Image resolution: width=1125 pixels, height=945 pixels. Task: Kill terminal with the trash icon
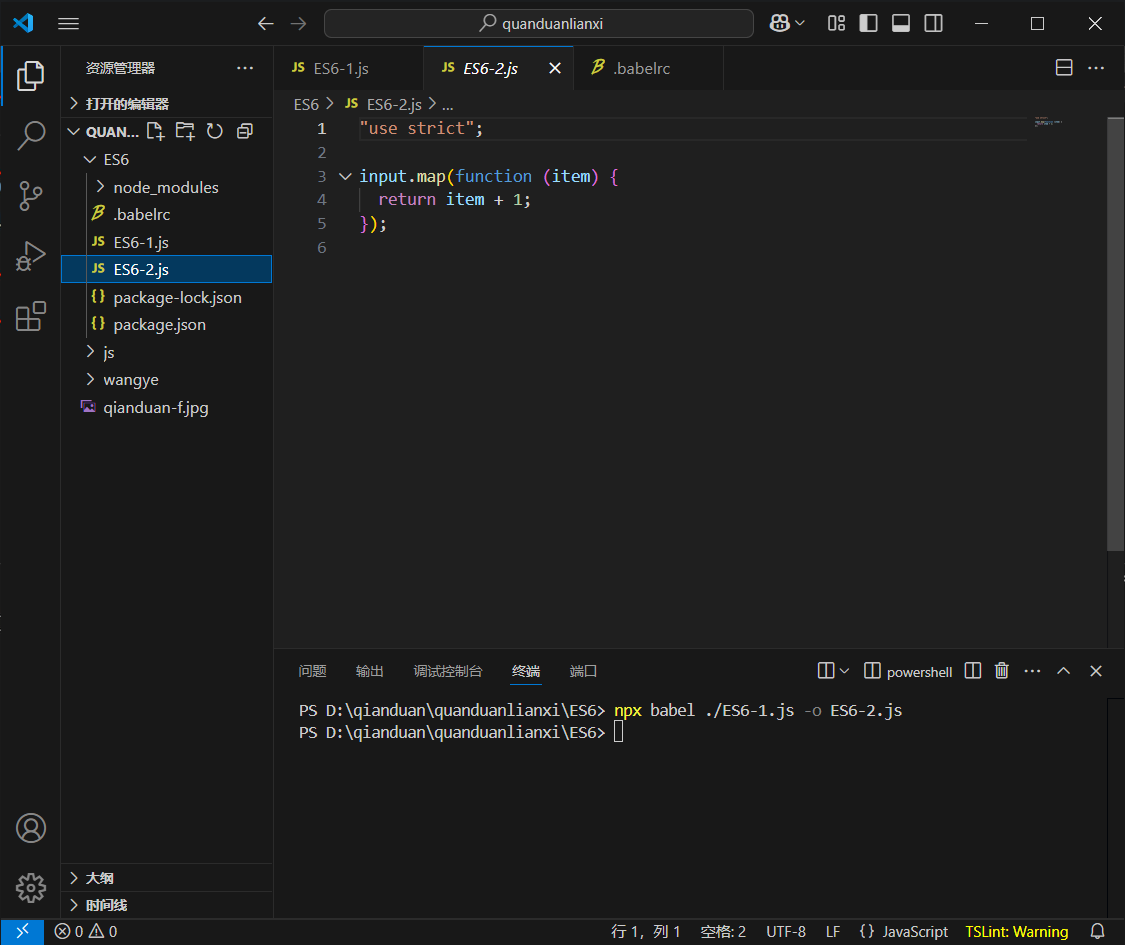[x=1002, y=671]
